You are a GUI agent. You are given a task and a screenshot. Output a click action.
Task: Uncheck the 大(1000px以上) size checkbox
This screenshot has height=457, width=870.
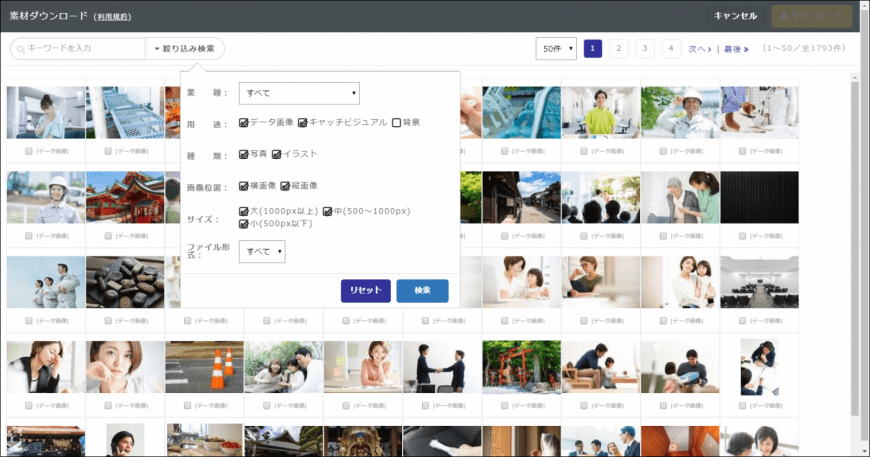(x=244, y=211)
